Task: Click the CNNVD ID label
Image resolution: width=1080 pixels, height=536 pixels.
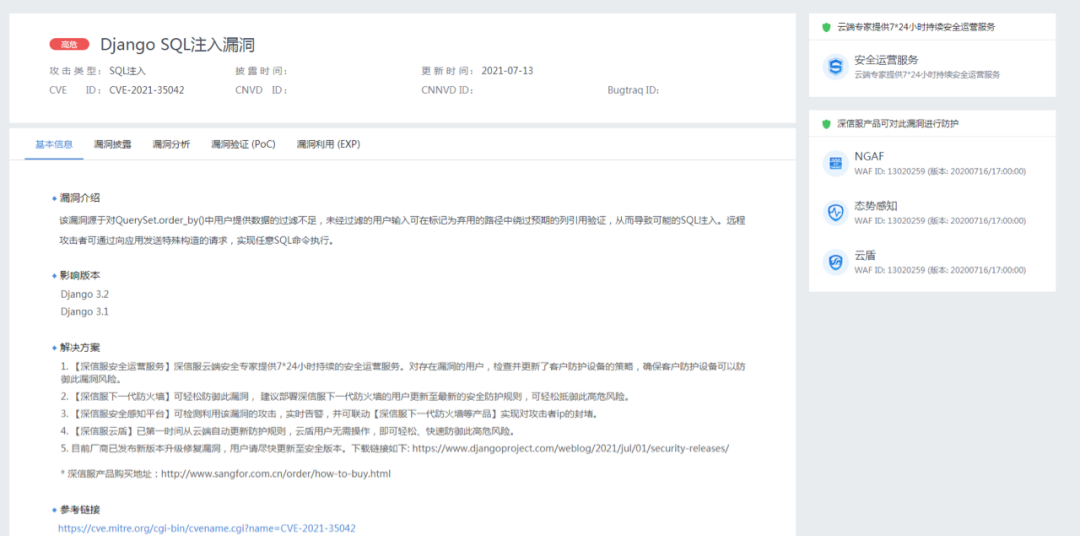Action: point(448,90)
